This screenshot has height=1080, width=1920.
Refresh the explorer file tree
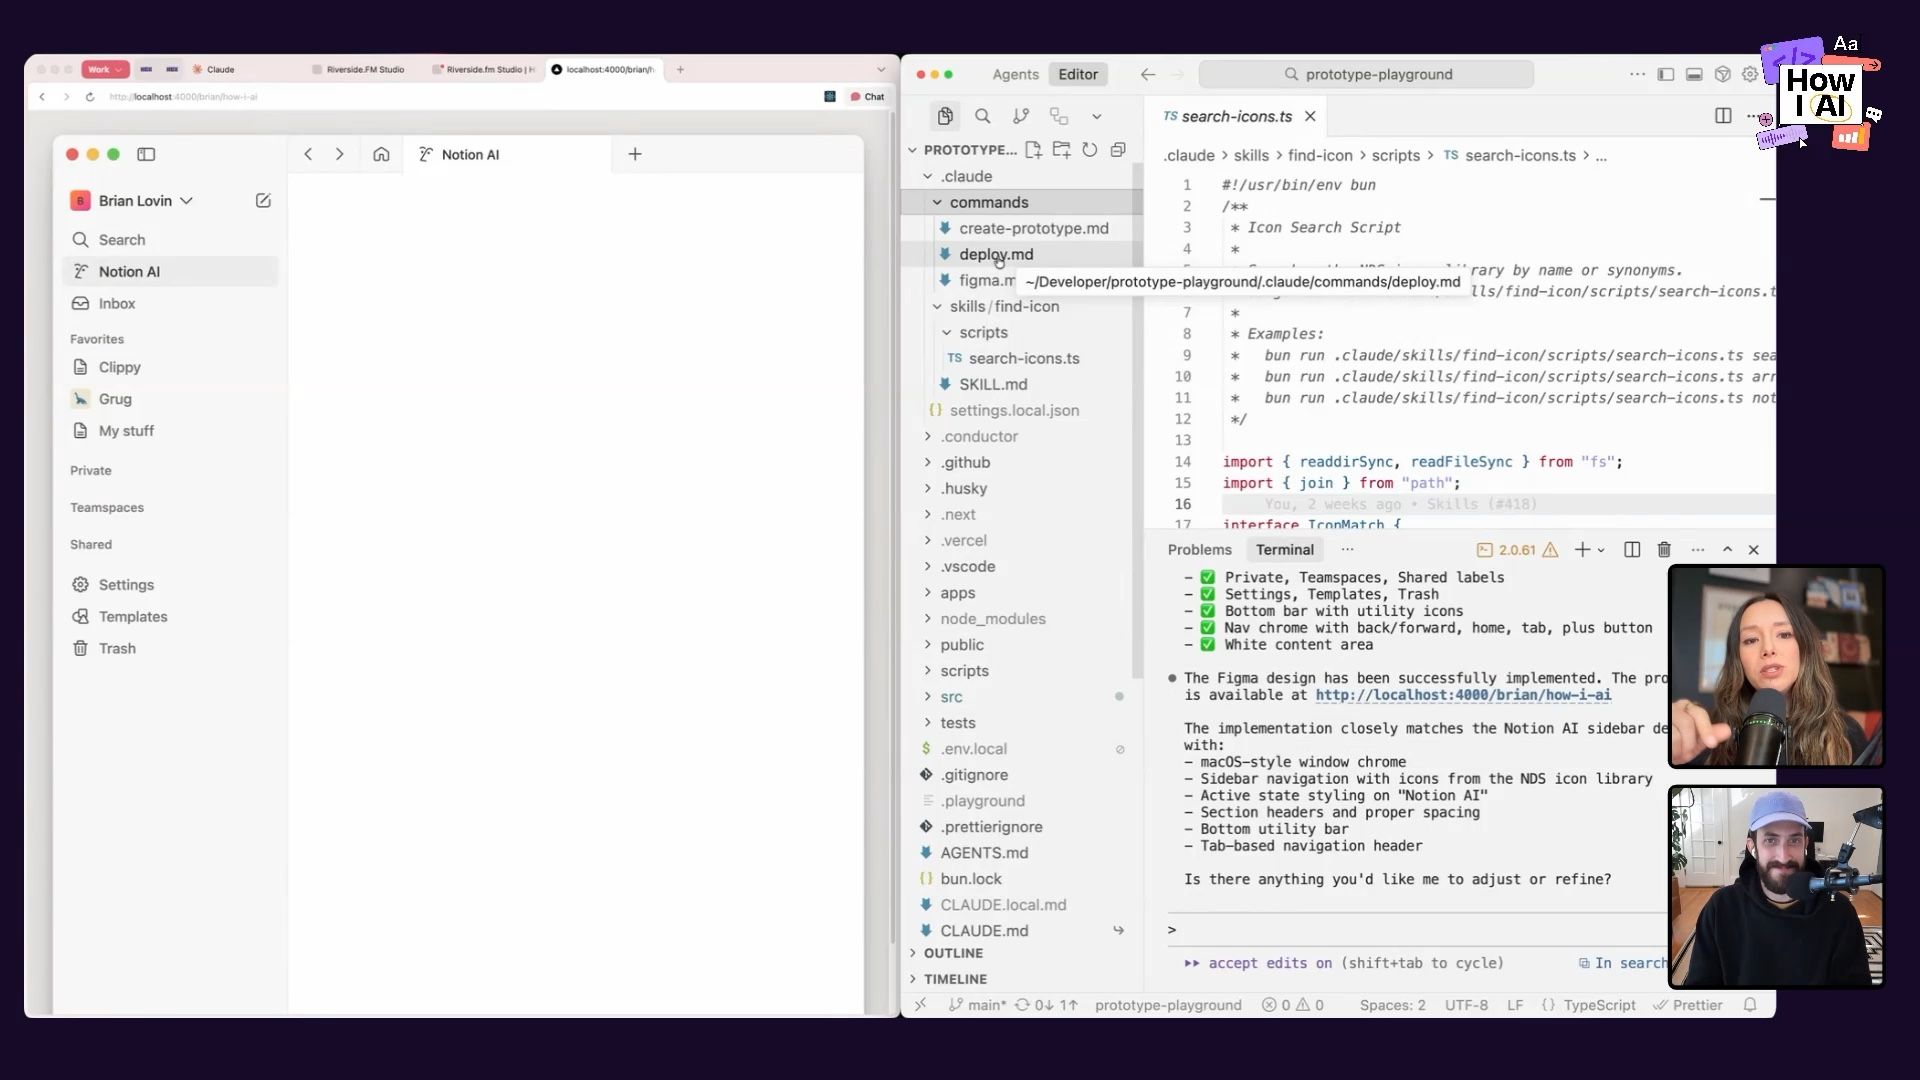click(1089, 150)
